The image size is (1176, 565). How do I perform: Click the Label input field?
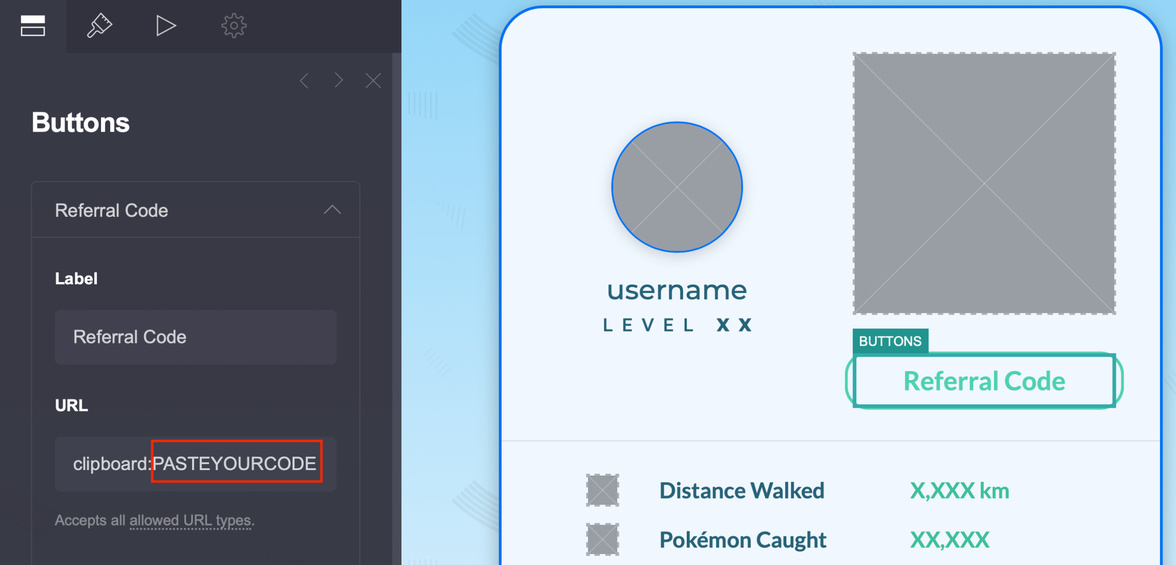pyautogui.click(x=195, y=337)
